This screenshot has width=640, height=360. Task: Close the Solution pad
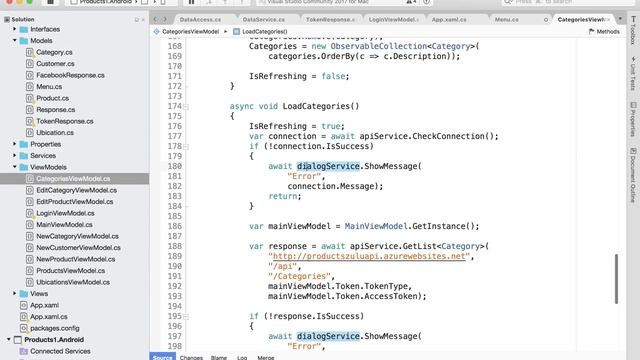[x=143, y=20]
